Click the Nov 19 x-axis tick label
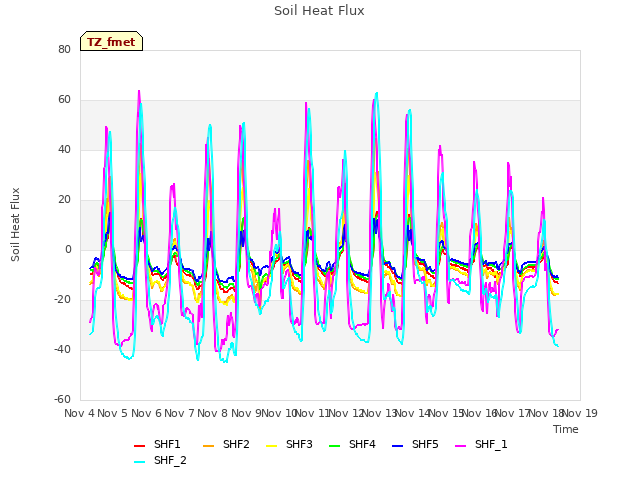 tap(580, 413)
